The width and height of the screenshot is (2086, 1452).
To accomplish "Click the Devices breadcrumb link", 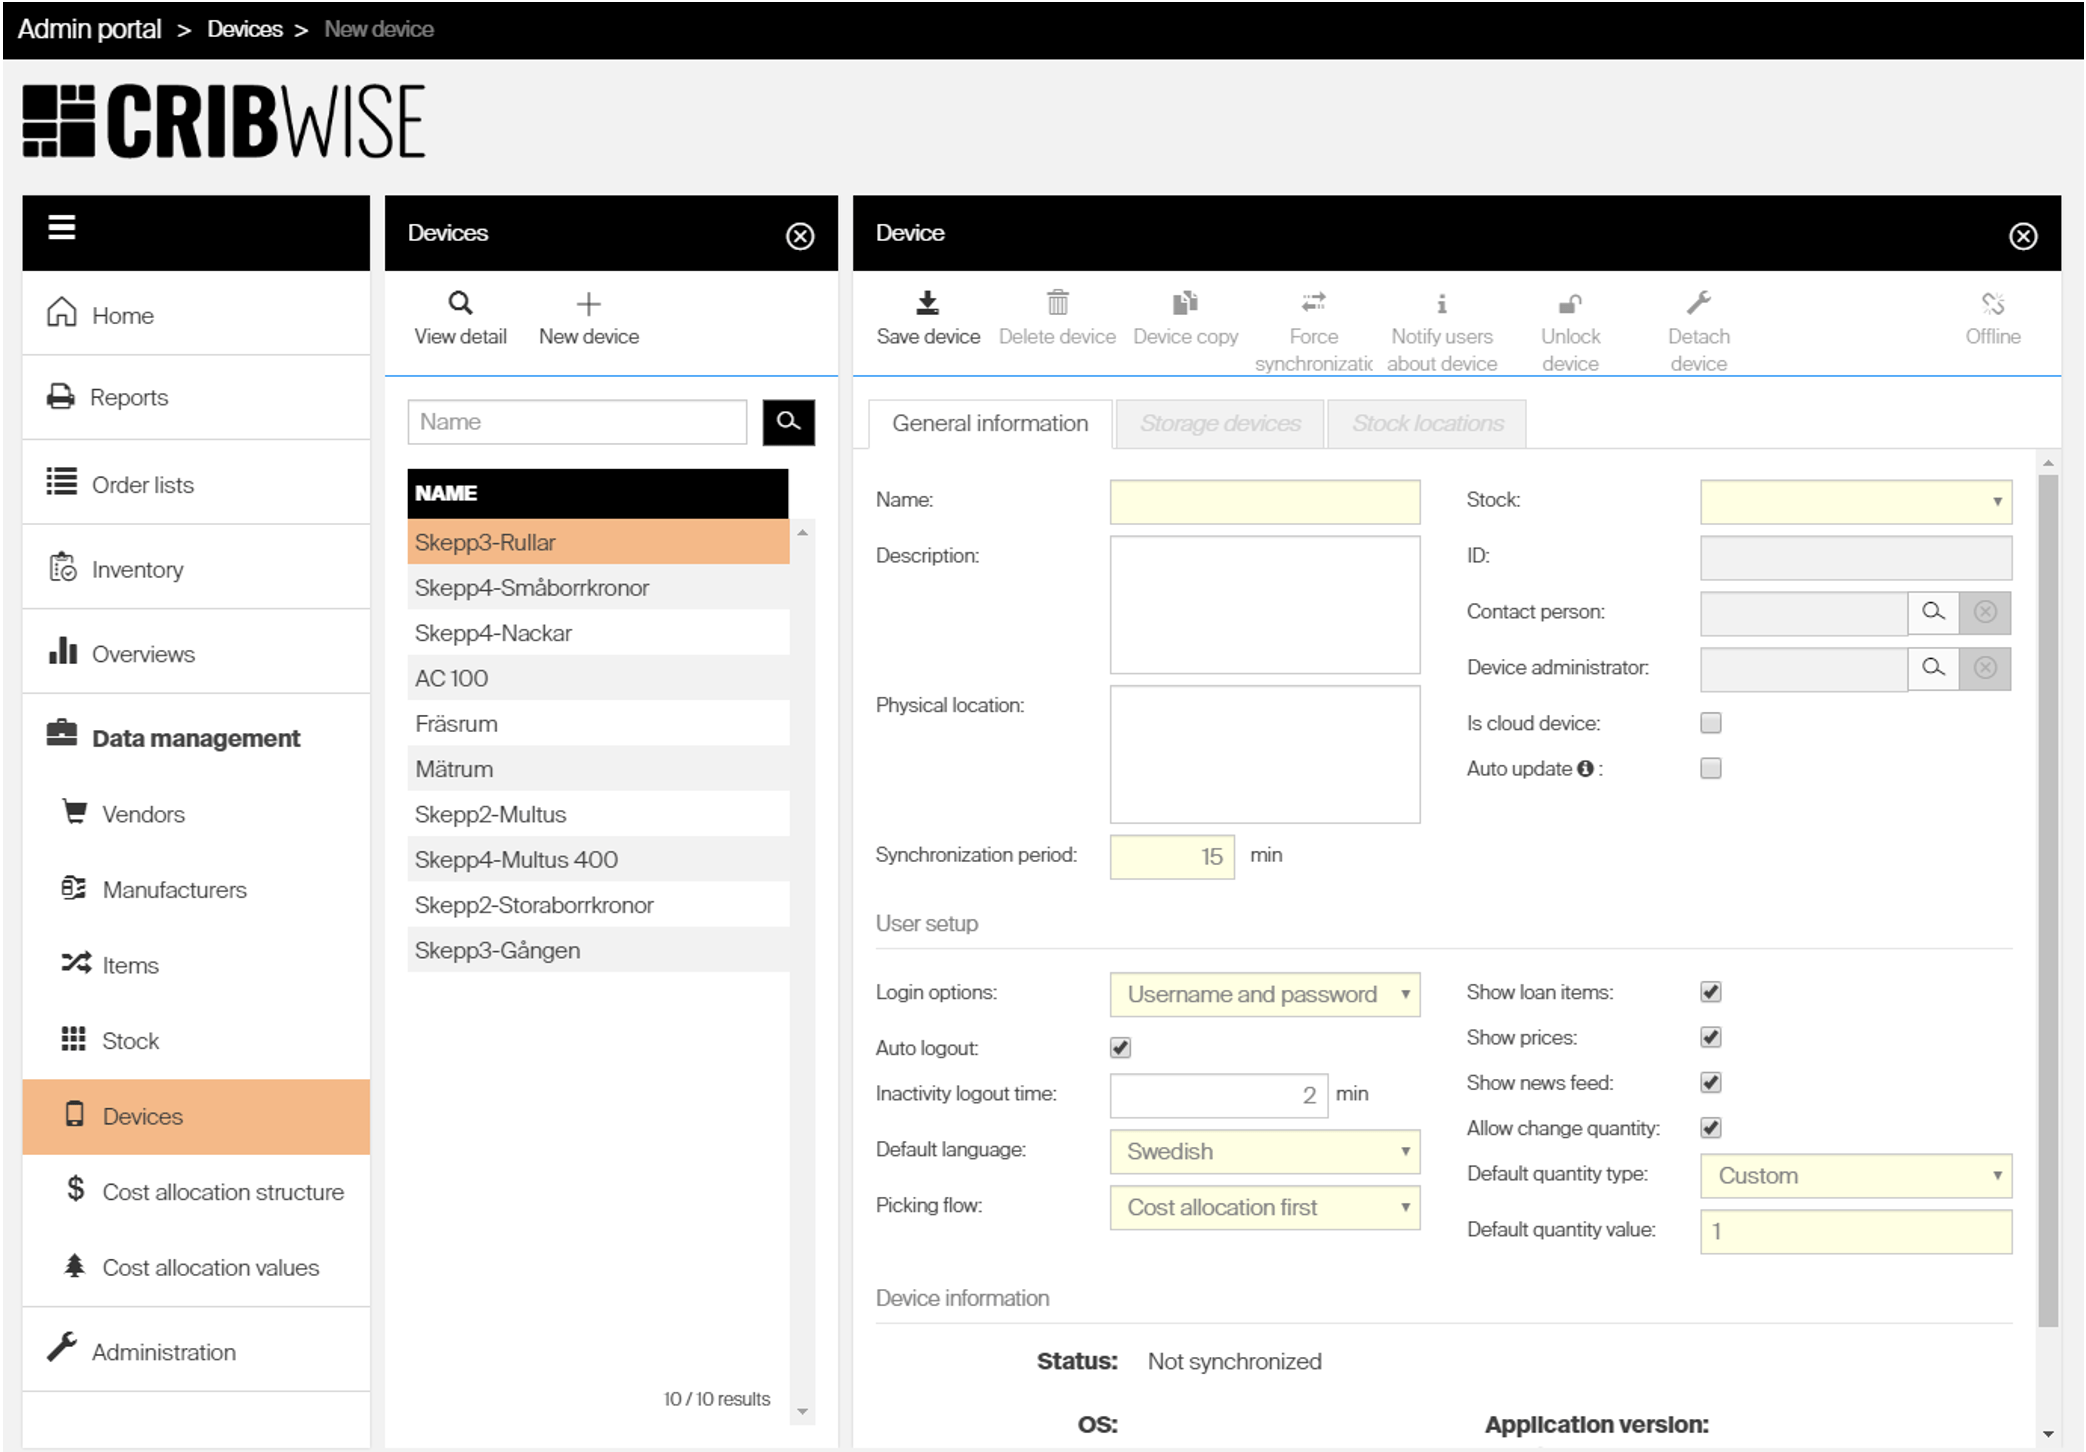I will [245, 29].
